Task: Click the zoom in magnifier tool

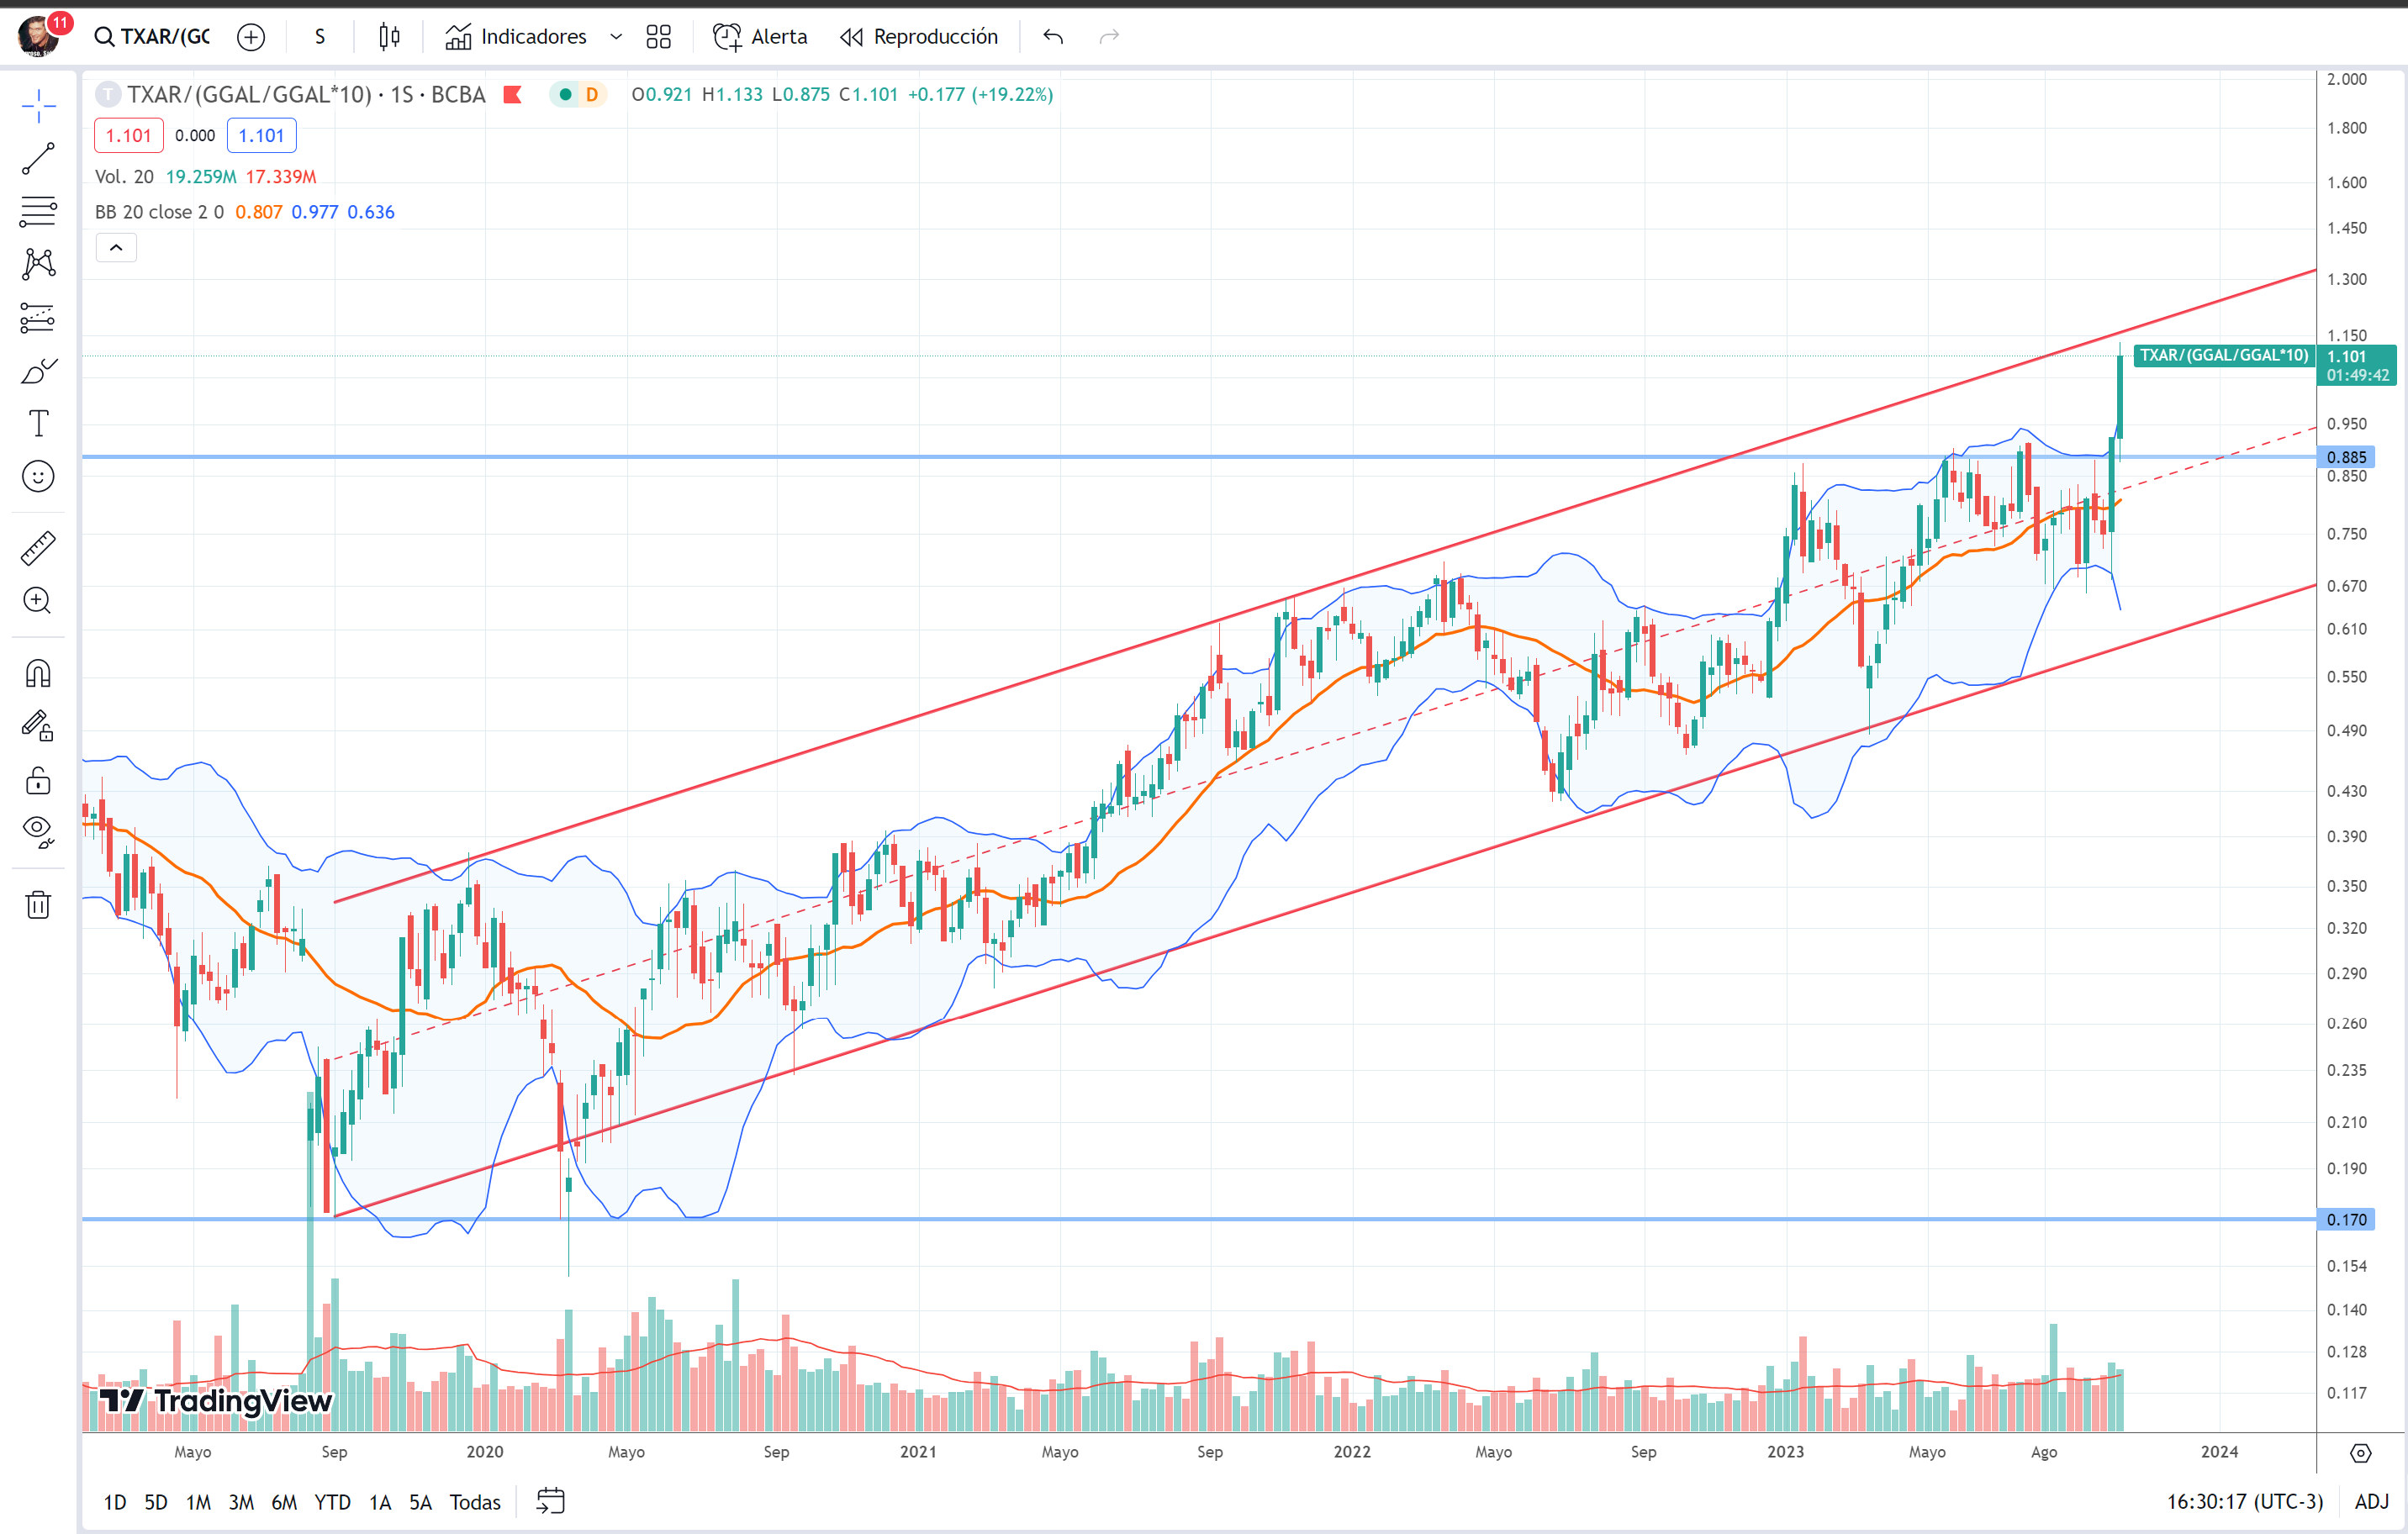Action: pyautogui.click(x=38, y=600)
